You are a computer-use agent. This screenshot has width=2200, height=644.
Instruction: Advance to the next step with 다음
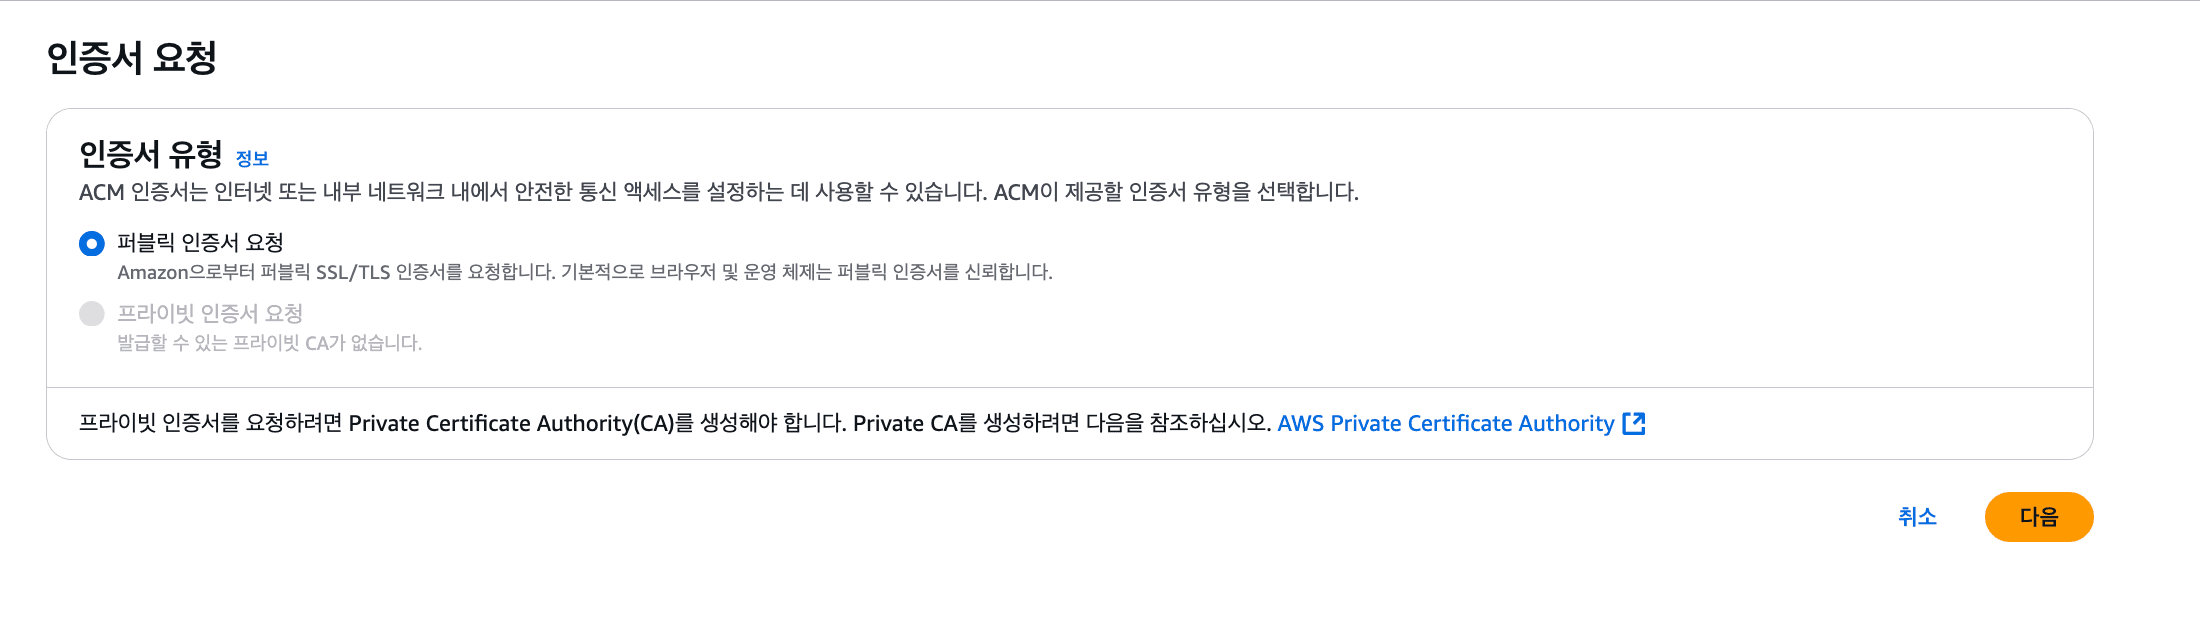(2039, 517)
